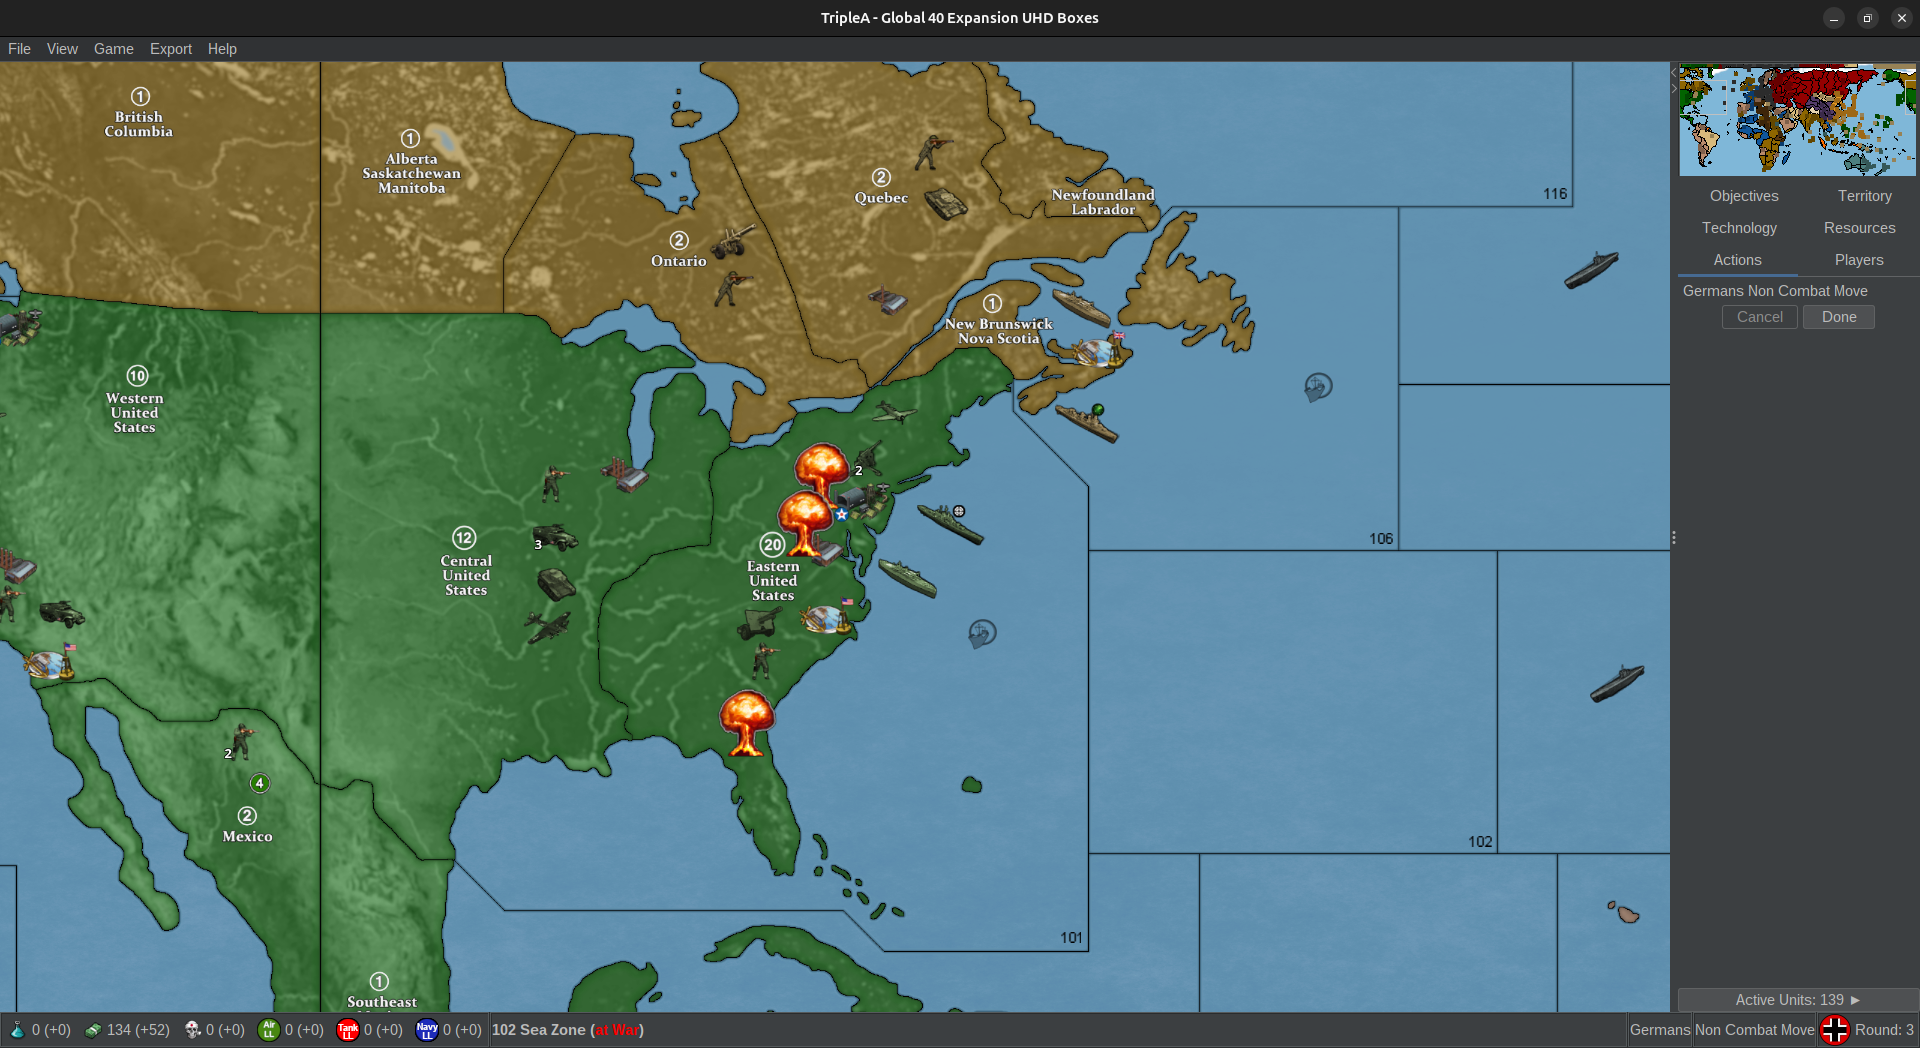This screenshot has height=1048, width=1920.
Task: Select the infantry unit in Central United States
Action: pyautogui.click(x=552, y=484)
